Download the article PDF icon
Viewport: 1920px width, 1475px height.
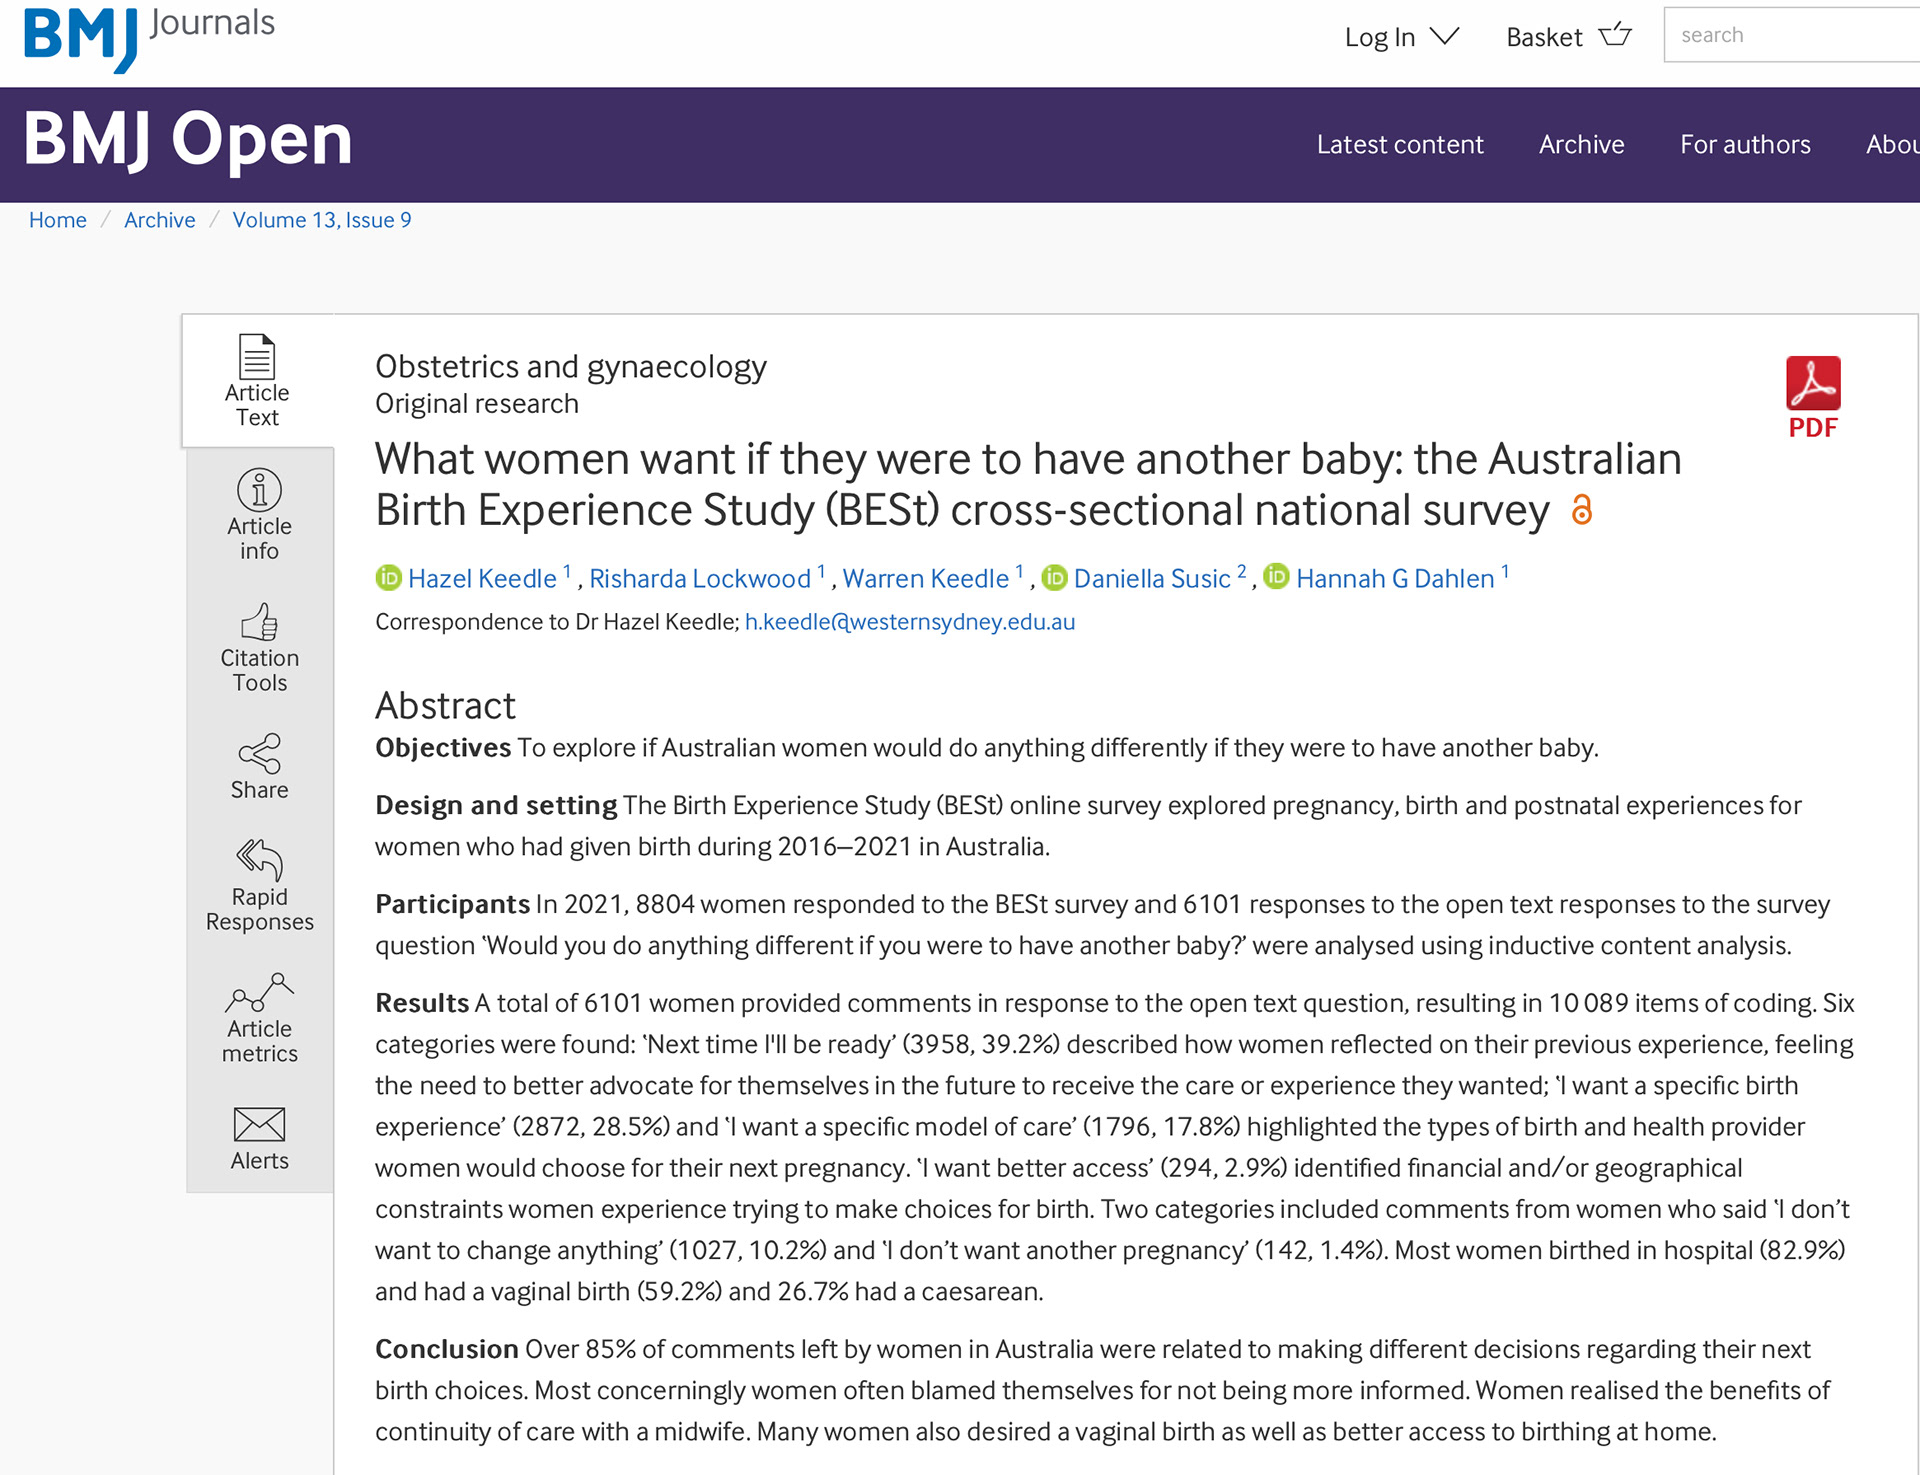tap(1812, 385)
